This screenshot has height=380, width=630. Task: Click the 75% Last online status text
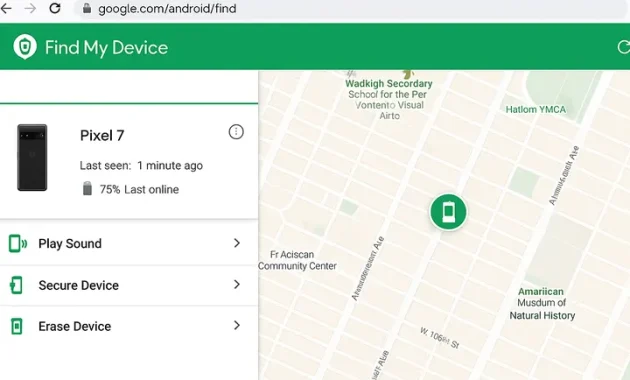[x=139, y=189]
